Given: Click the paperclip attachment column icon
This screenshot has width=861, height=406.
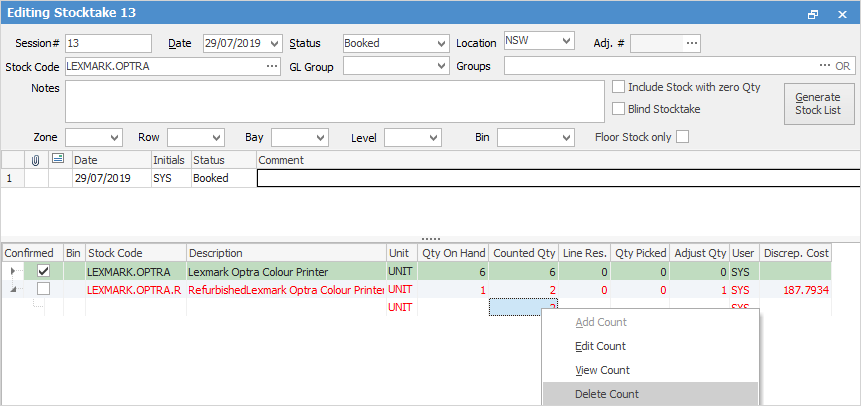Looking at the screenshot, I should pyautogui.click(x=35, y=160).
